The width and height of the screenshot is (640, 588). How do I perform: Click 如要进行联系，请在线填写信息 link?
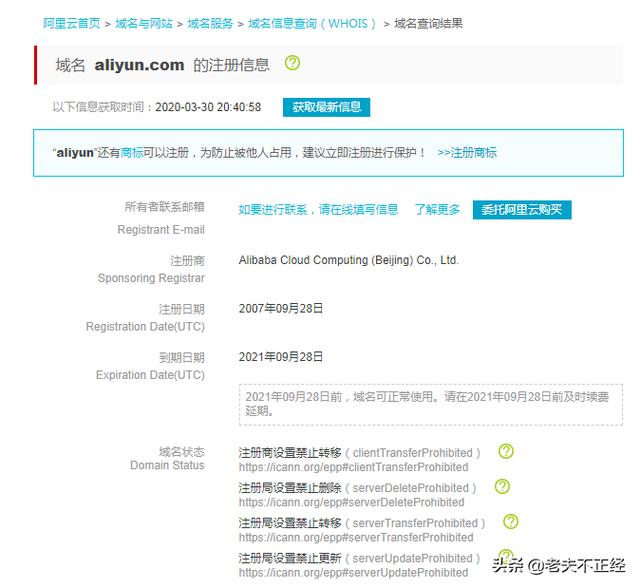tap(318, 209)
